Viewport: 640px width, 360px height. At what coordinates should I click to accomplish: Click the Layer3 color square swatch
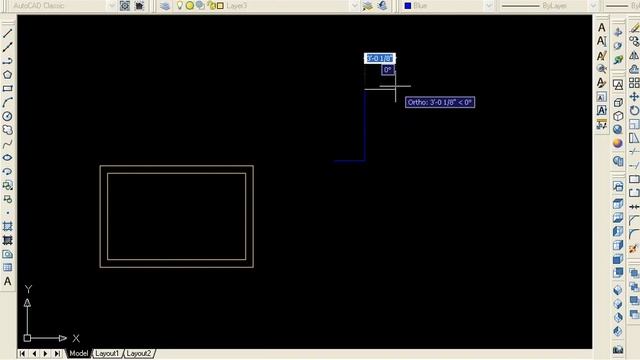(x=220, y=6)
